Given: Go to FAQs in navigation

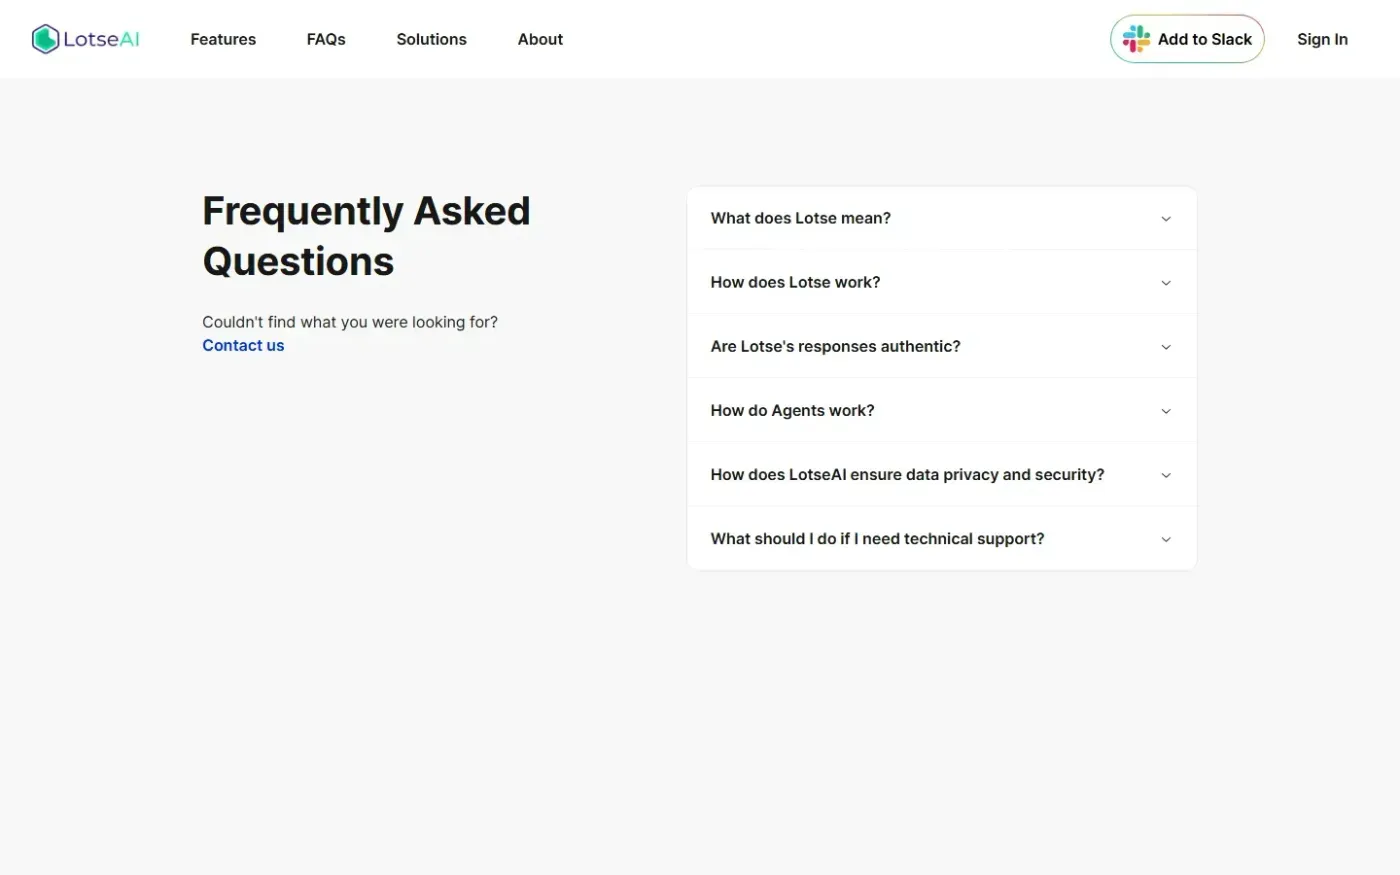Looking at the screenshot, I should 326,39.
